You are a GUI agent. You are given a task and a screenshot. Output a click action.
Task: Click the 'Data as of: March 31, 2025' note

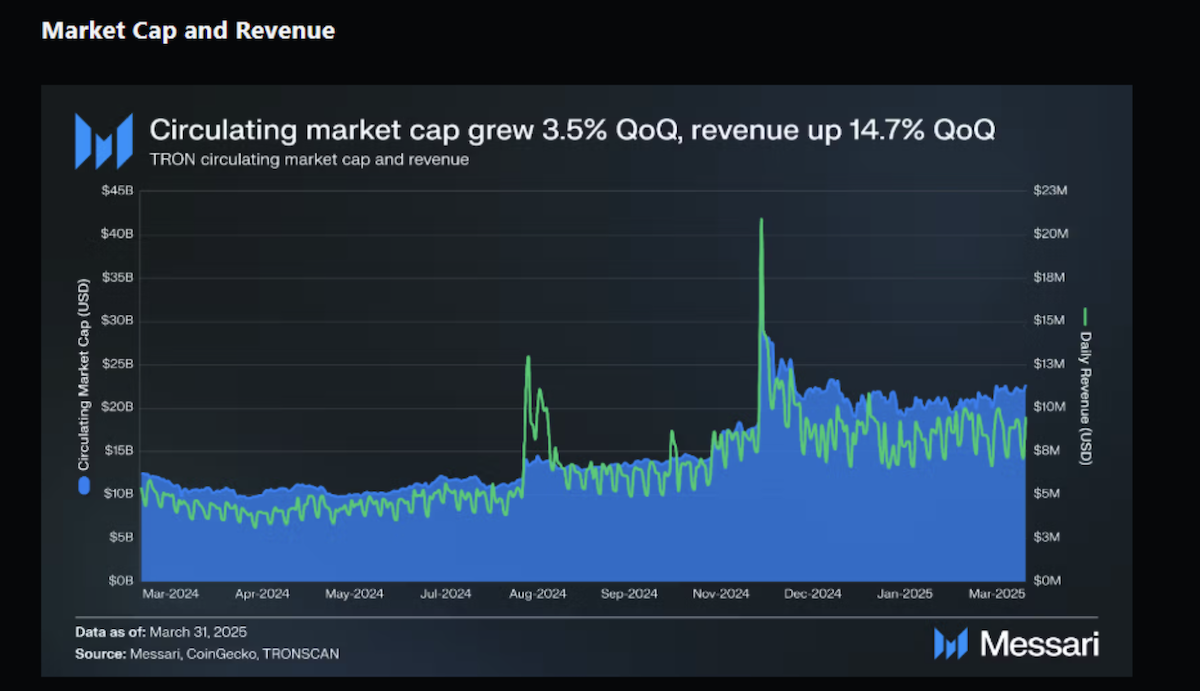click(160, 633)
